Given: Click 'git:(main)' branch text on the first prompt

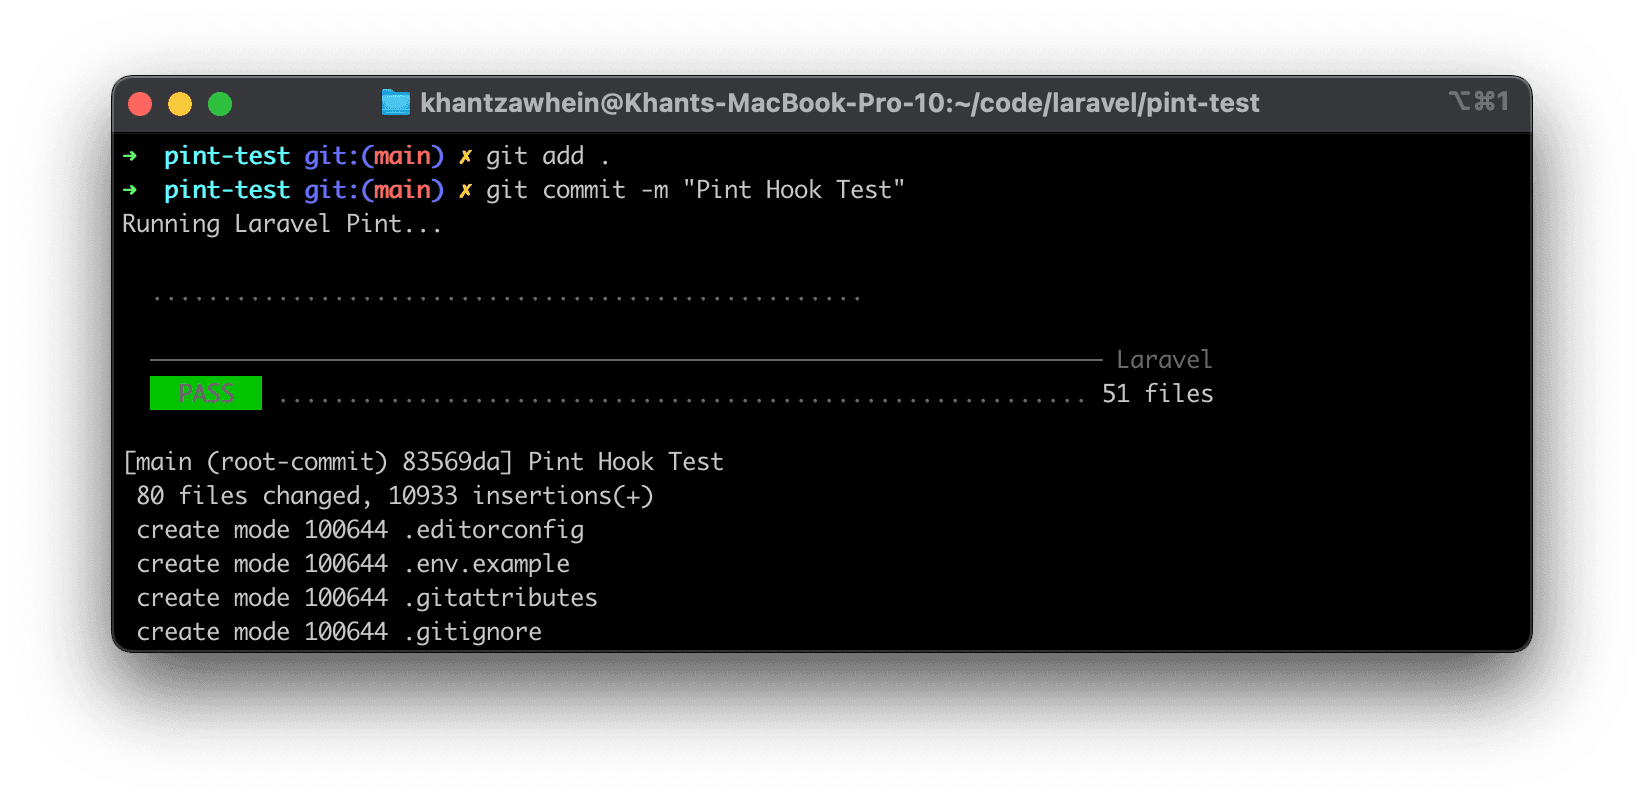Looking at the screenshot, I should coord(374,156).
